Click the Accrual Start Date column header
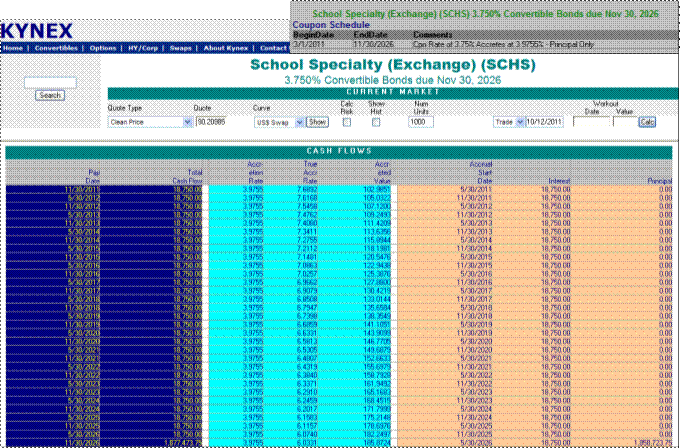Image resolution: width=680 pixels, height=448 pixels. click(x=481, y=172)
